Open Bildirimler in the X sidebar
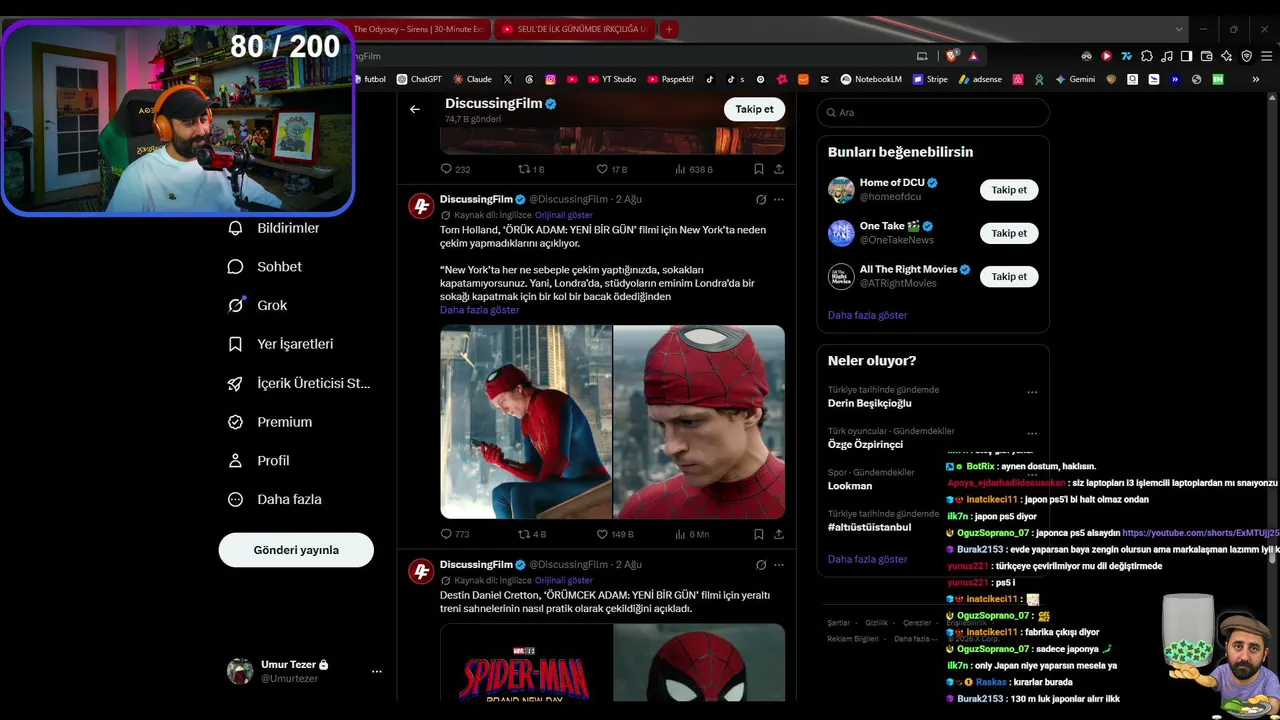The image size is (1280, 720). tap(274, 228)
